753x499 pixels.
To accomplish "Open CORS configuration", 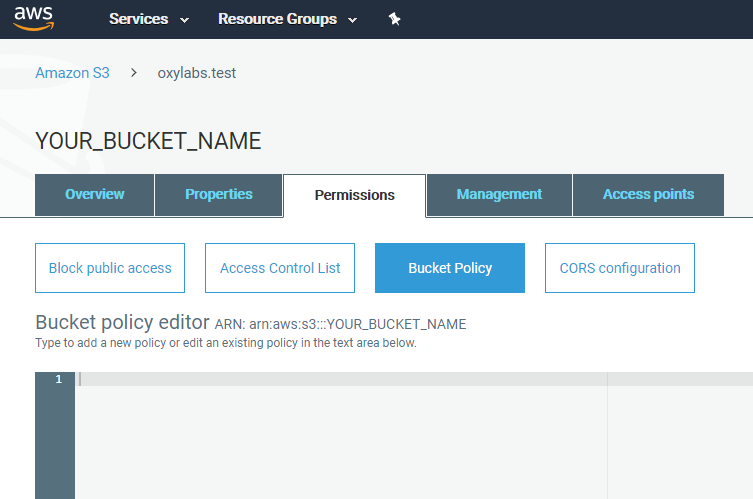I will coord(619,268).
